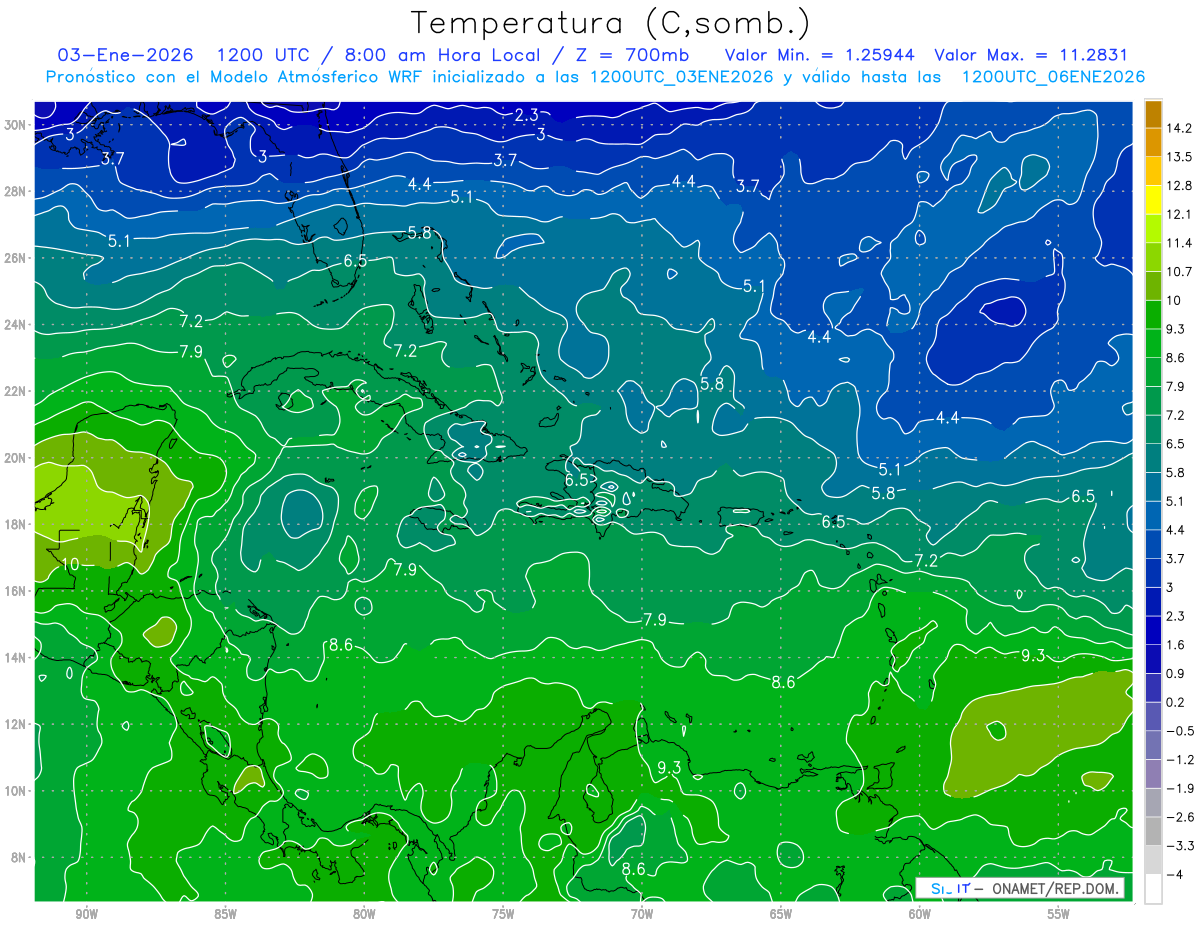Screen dimensions: 1200x927
Task: Click the "13.5" color scale label
Action: (1180, 157)
